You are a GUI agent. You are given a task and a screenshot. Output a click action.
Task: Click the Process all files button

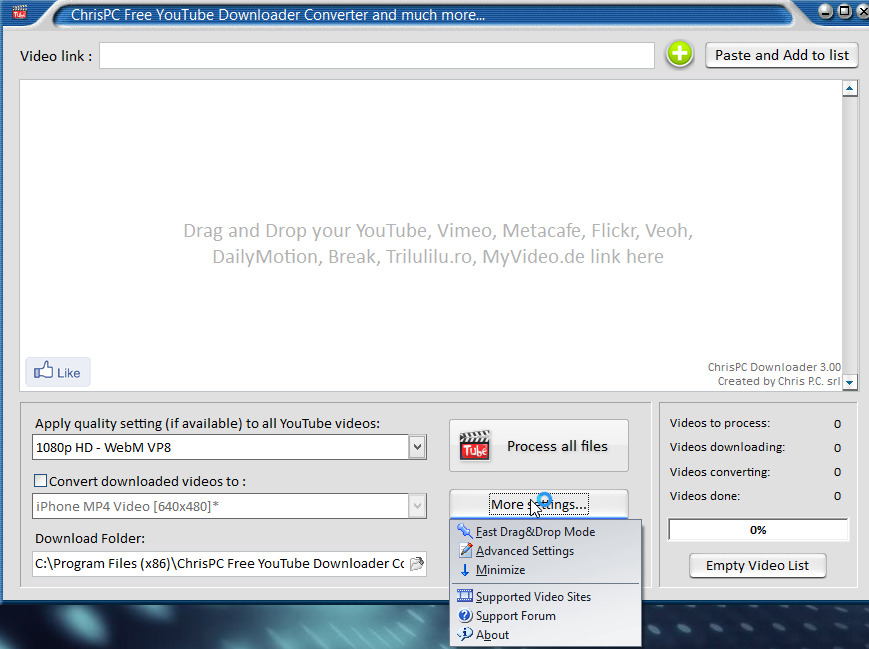click(x=539, y=446)
